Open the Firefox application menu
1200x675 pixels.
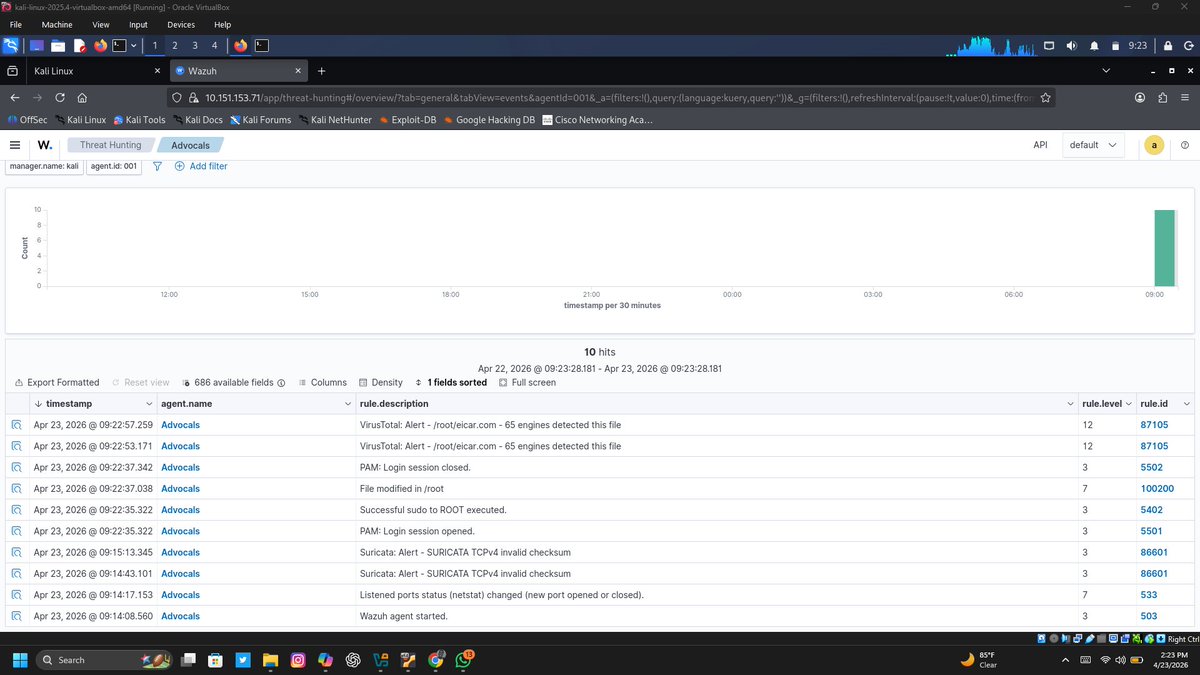click(x=1185, y=98)
